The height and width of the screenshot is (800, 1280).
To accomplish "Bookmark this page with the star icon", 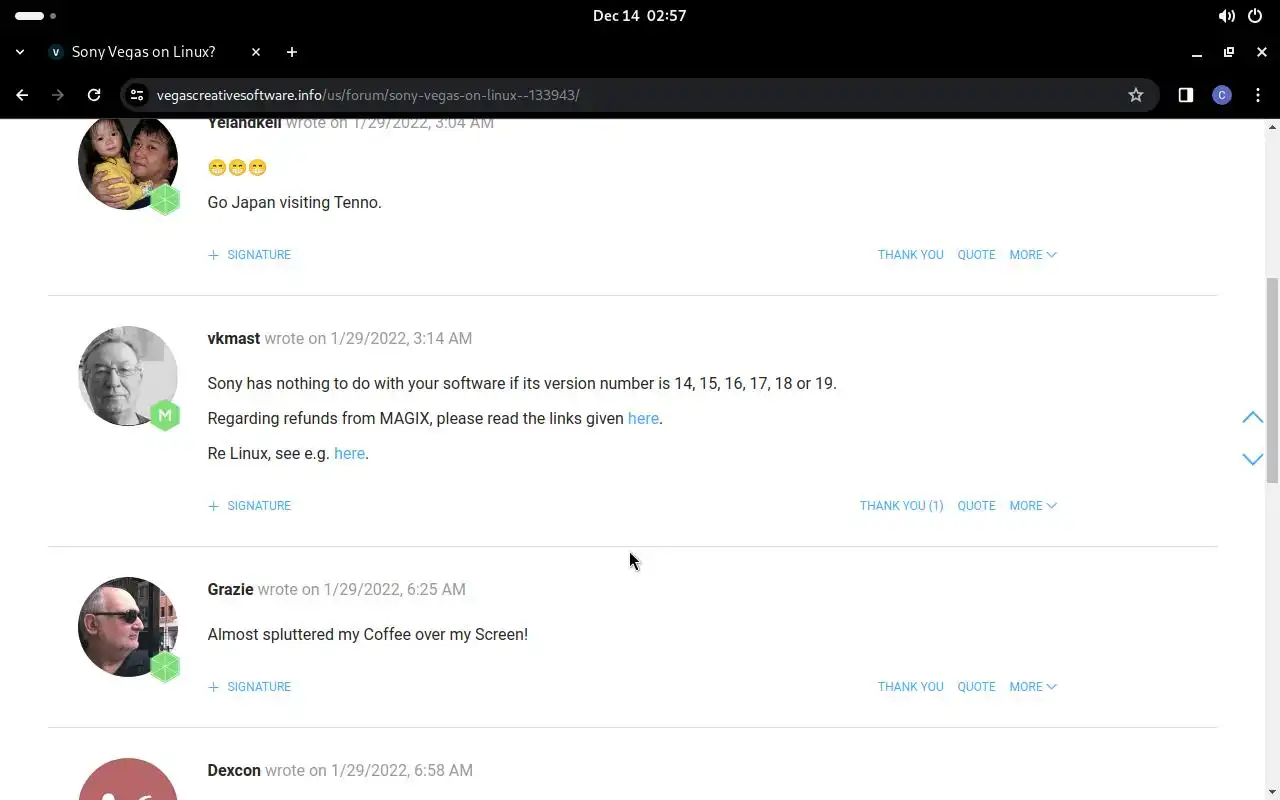I will (x=1136, y=95).
